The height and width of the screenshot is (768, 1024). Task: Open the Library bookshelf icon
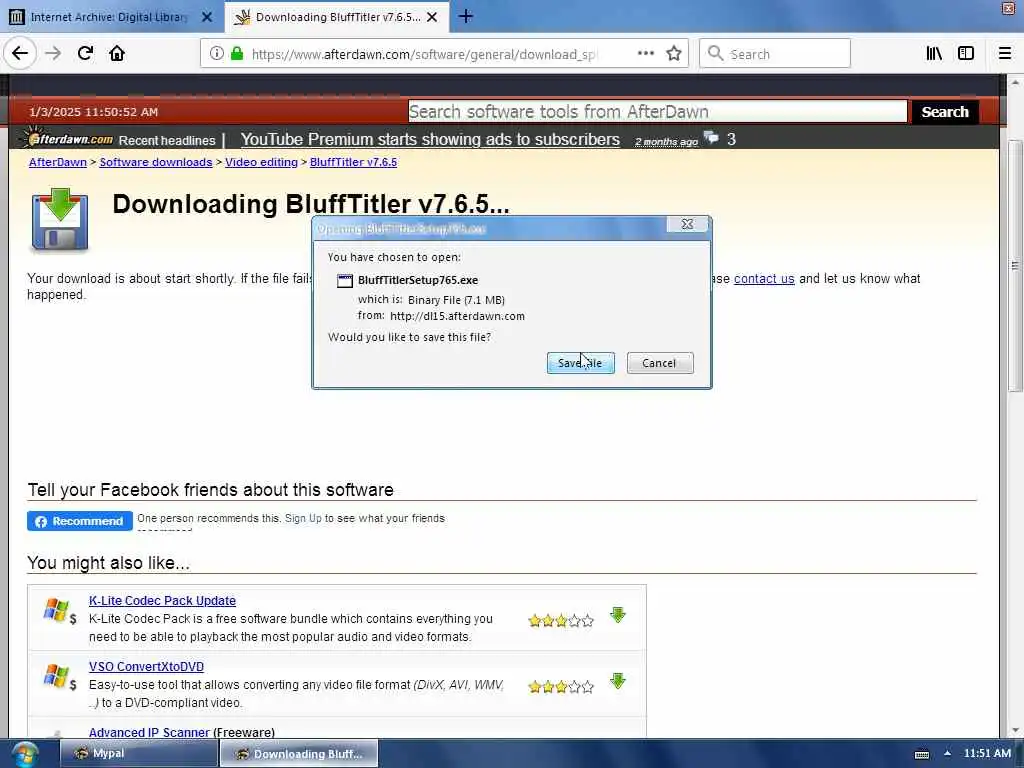pos(934,53)
